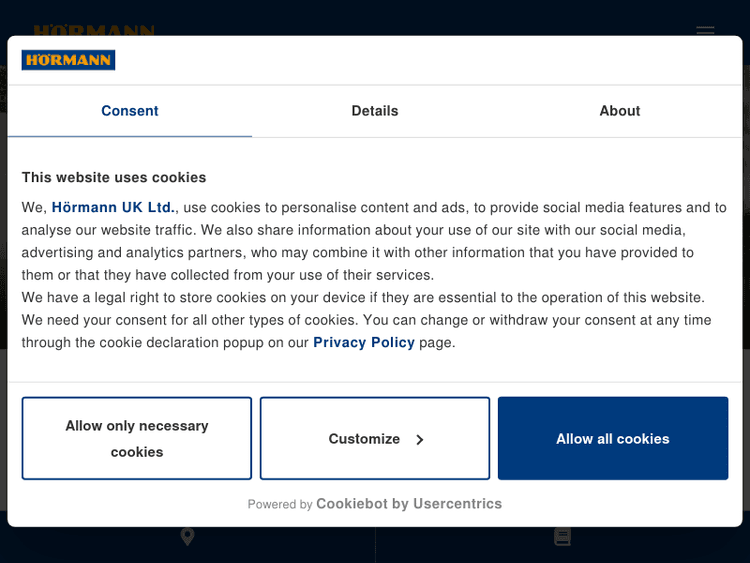750x563 pixels.
Task: Click the Customize button label
Action: tap(364, 439)
